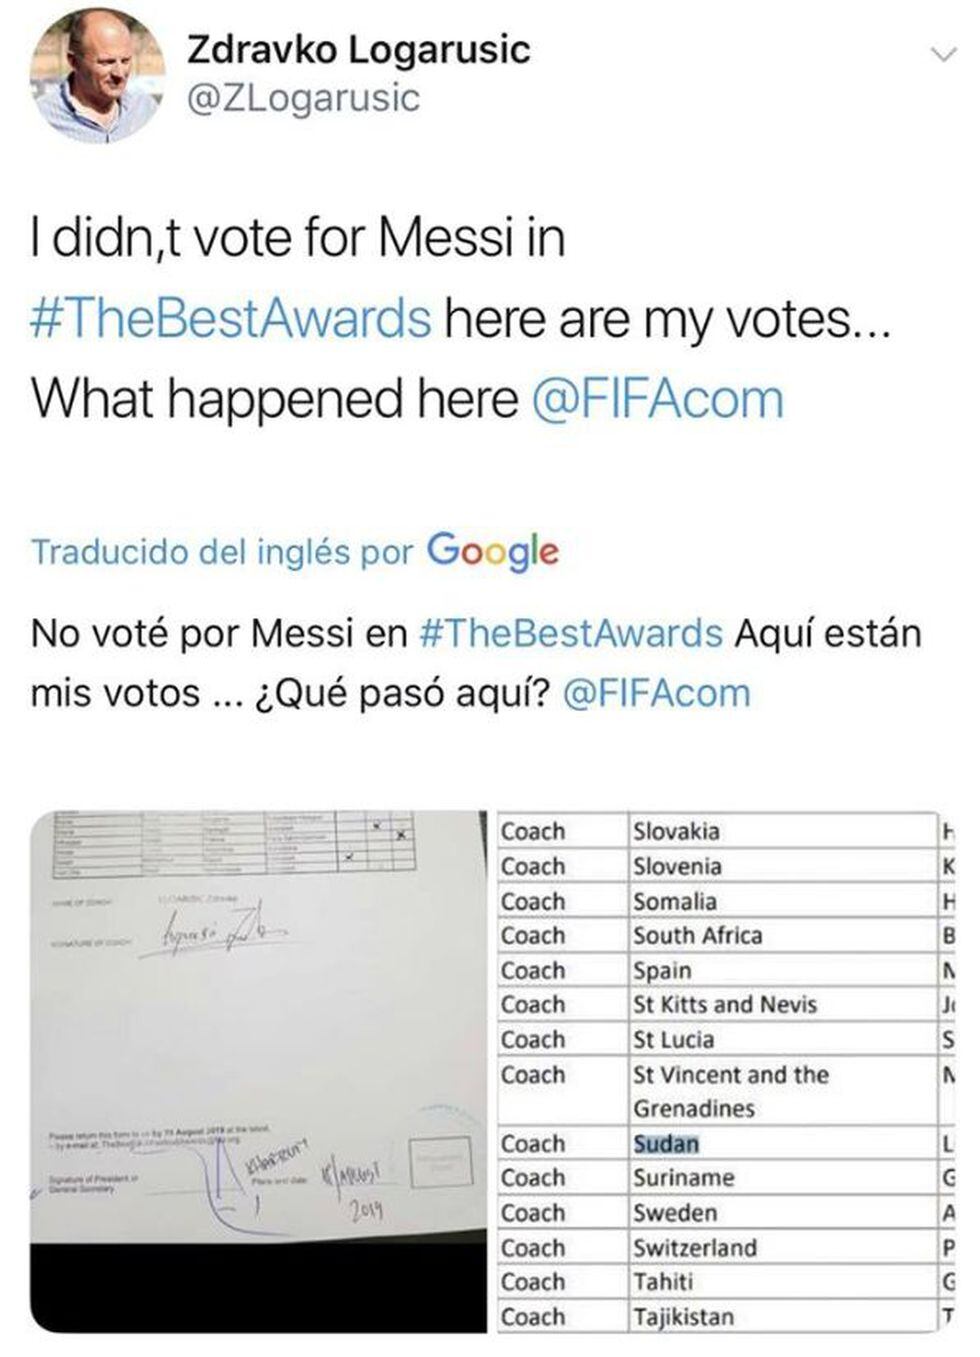Image resolution: width=980 pixels, height=1357 pixels.
Task: Click the "Traducido del inglés por" label
Action: coord(222,552)
